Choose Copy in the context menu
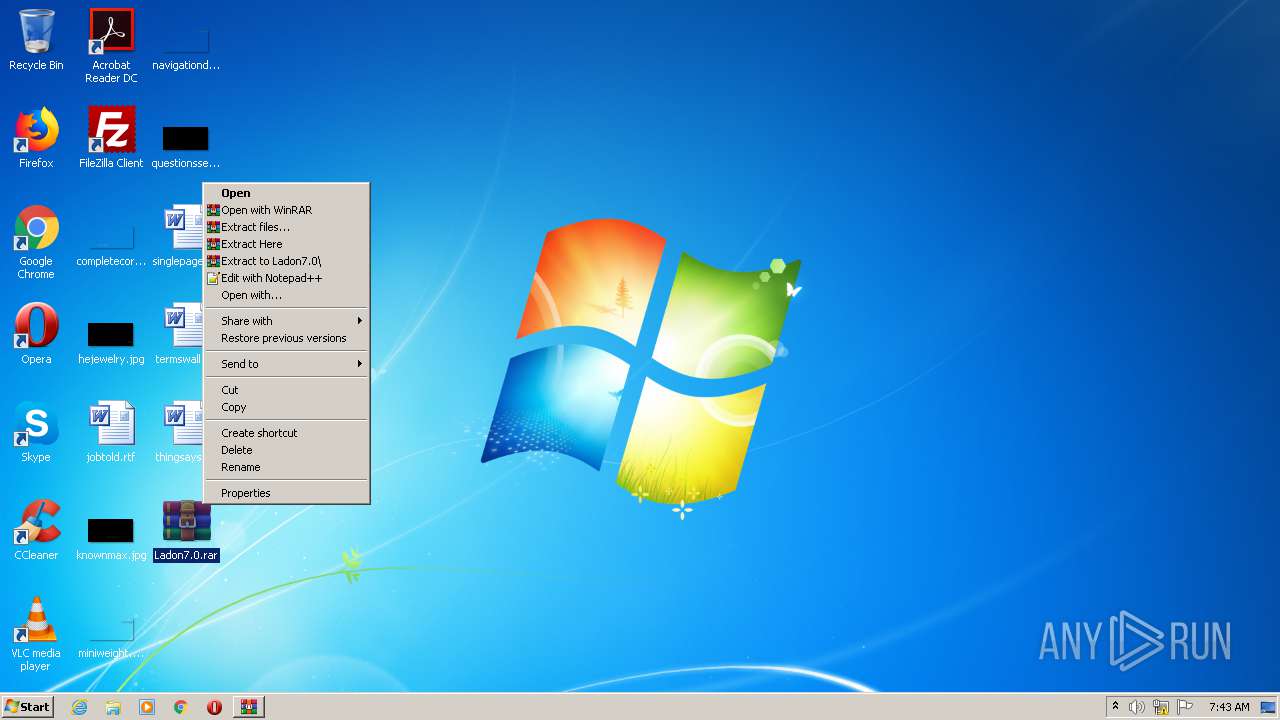 pos(287,407)
